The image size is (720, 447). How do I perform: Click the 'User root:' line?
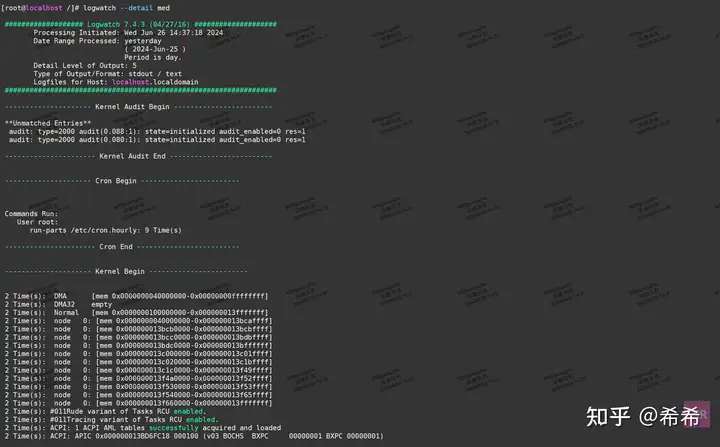37,222
